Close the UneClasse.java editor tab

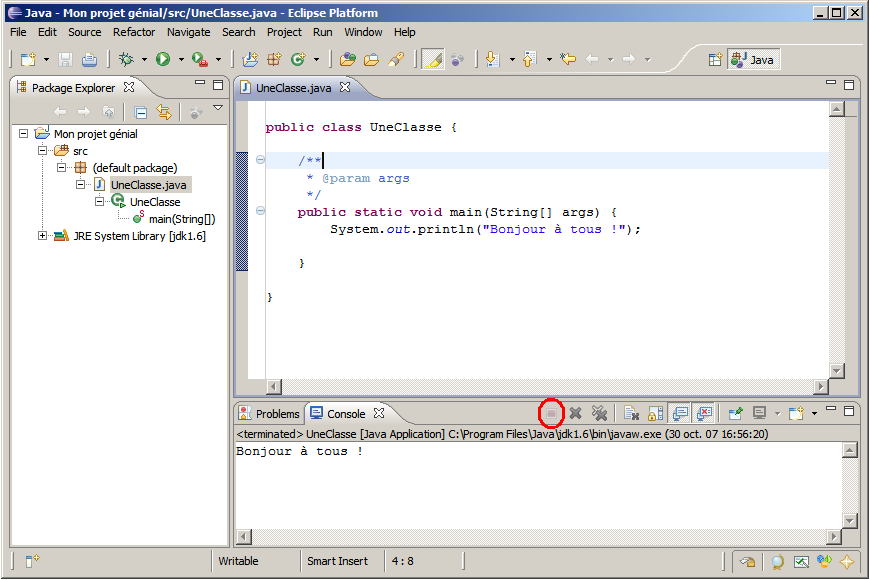coord(345,88)
